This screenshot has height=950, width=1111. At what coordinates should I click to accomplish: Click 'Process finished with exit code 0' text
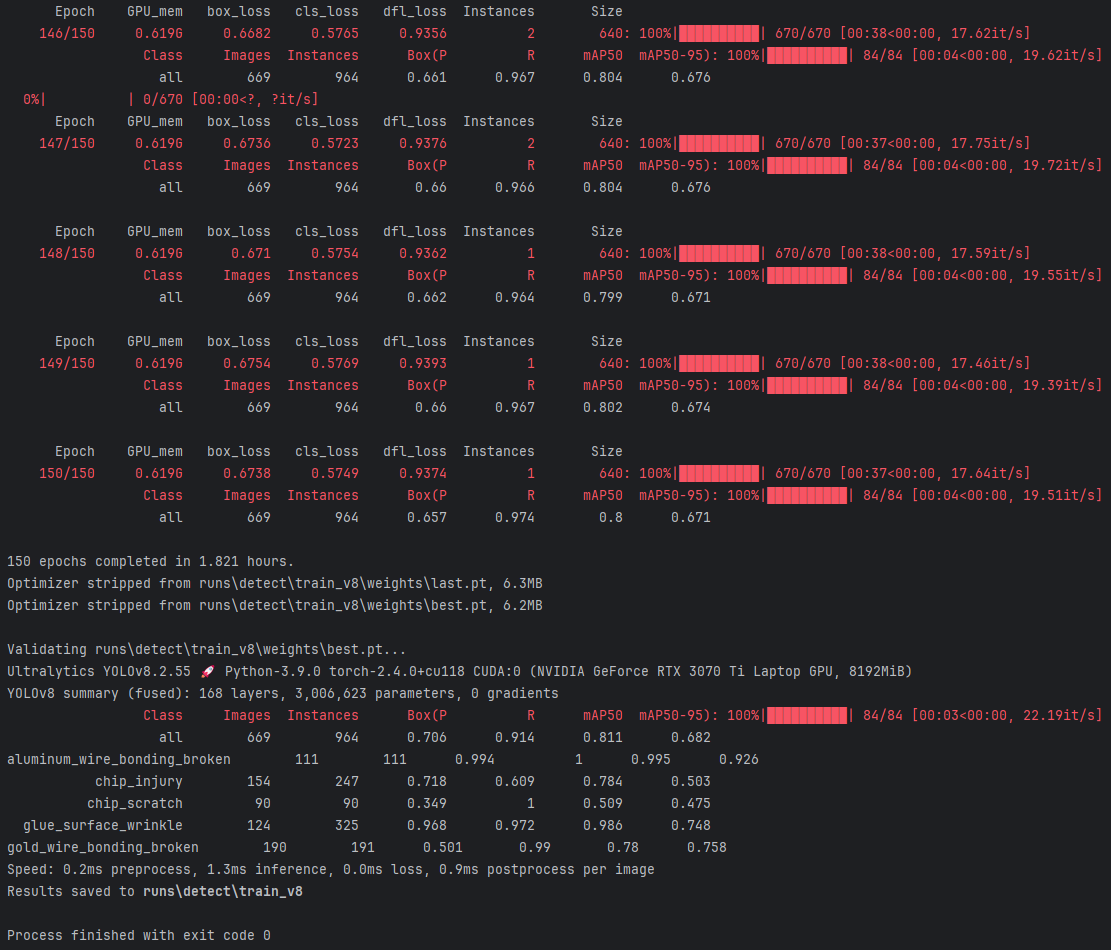tap(138, 936)
